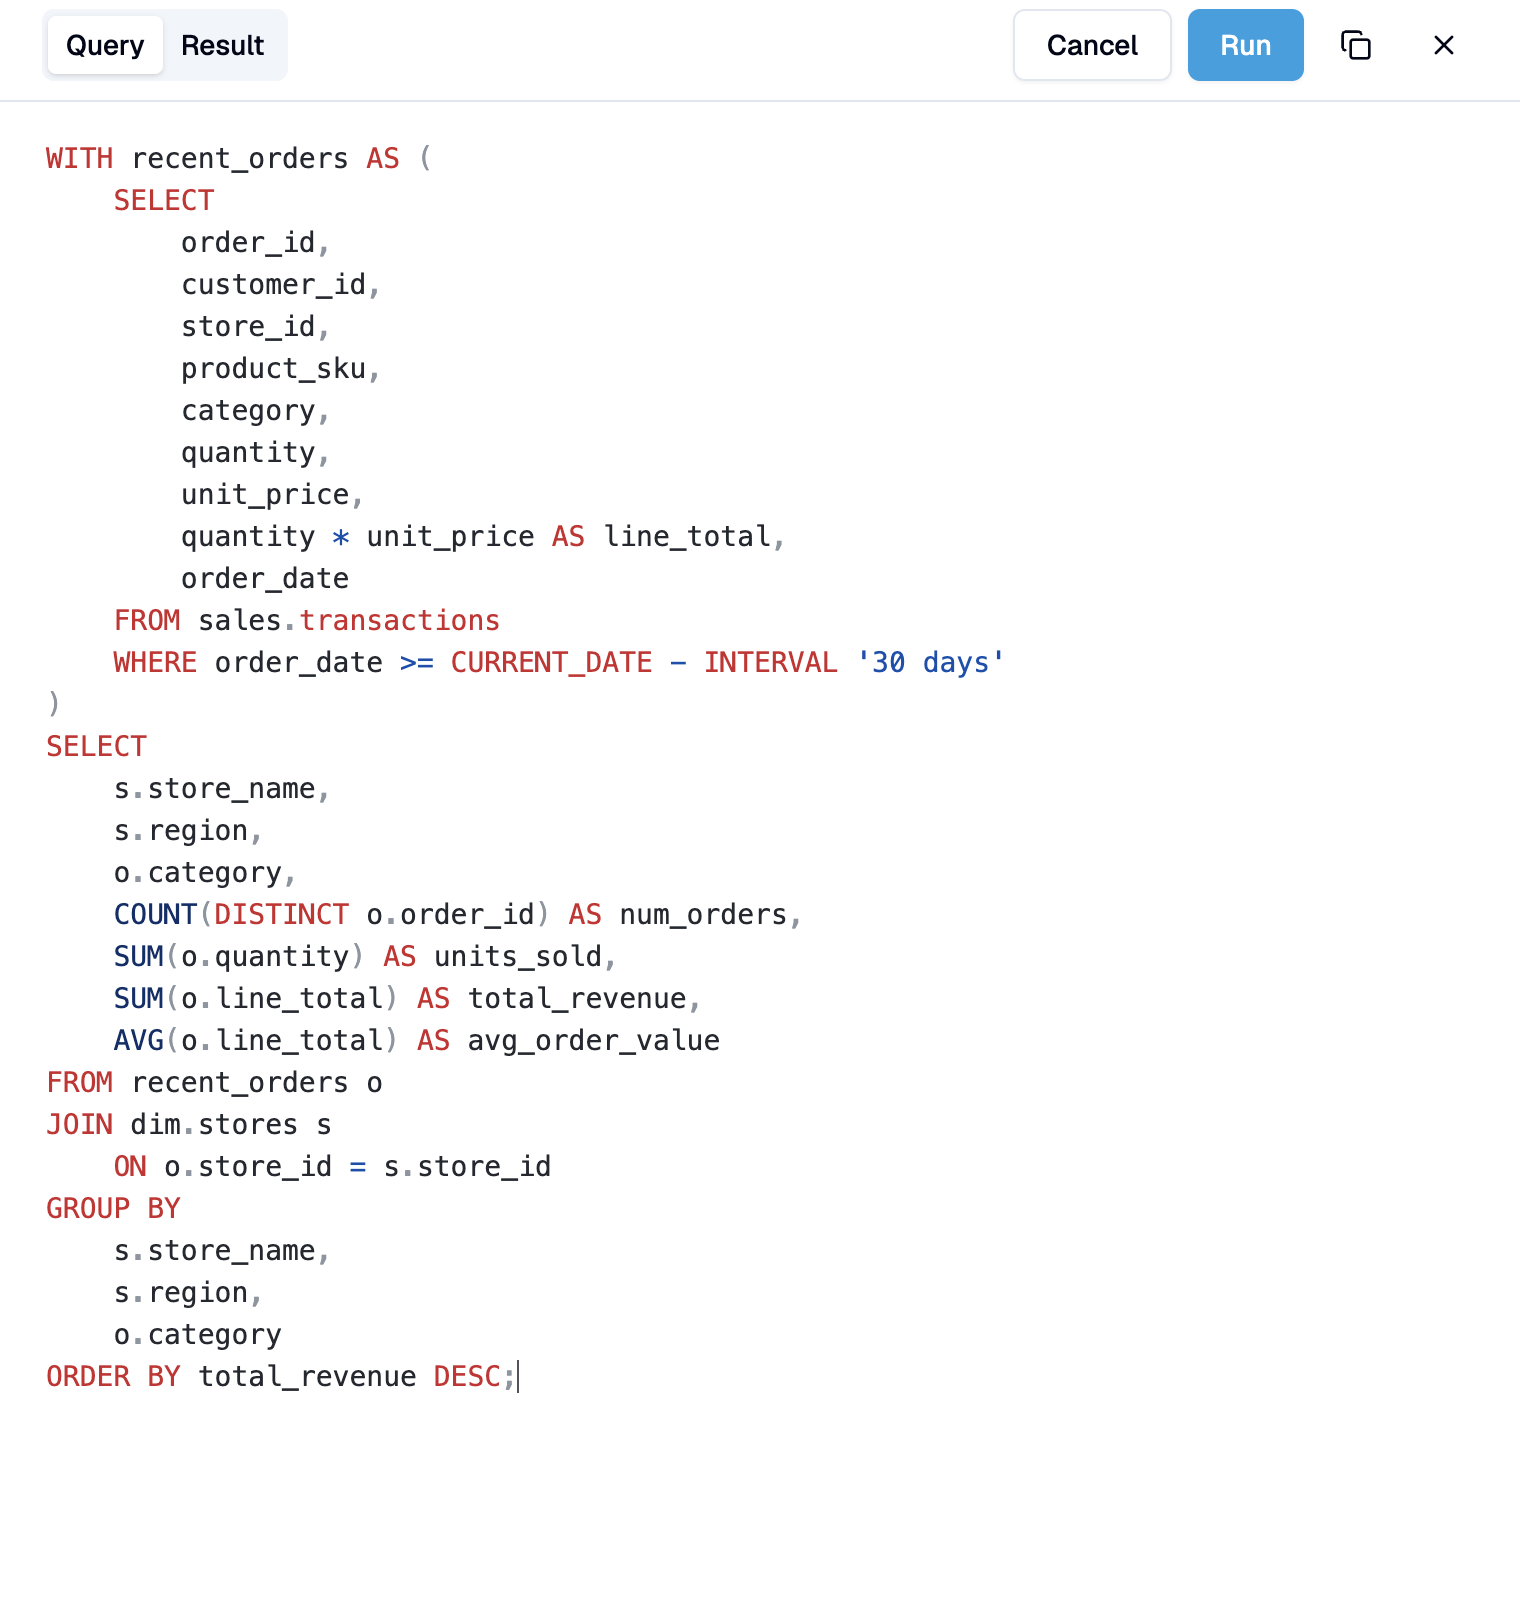Click 'dim.stores s' in the JOIN line
Image resolution: width=1520 pixels, height=1604 pixels.
click(231, 1125)
